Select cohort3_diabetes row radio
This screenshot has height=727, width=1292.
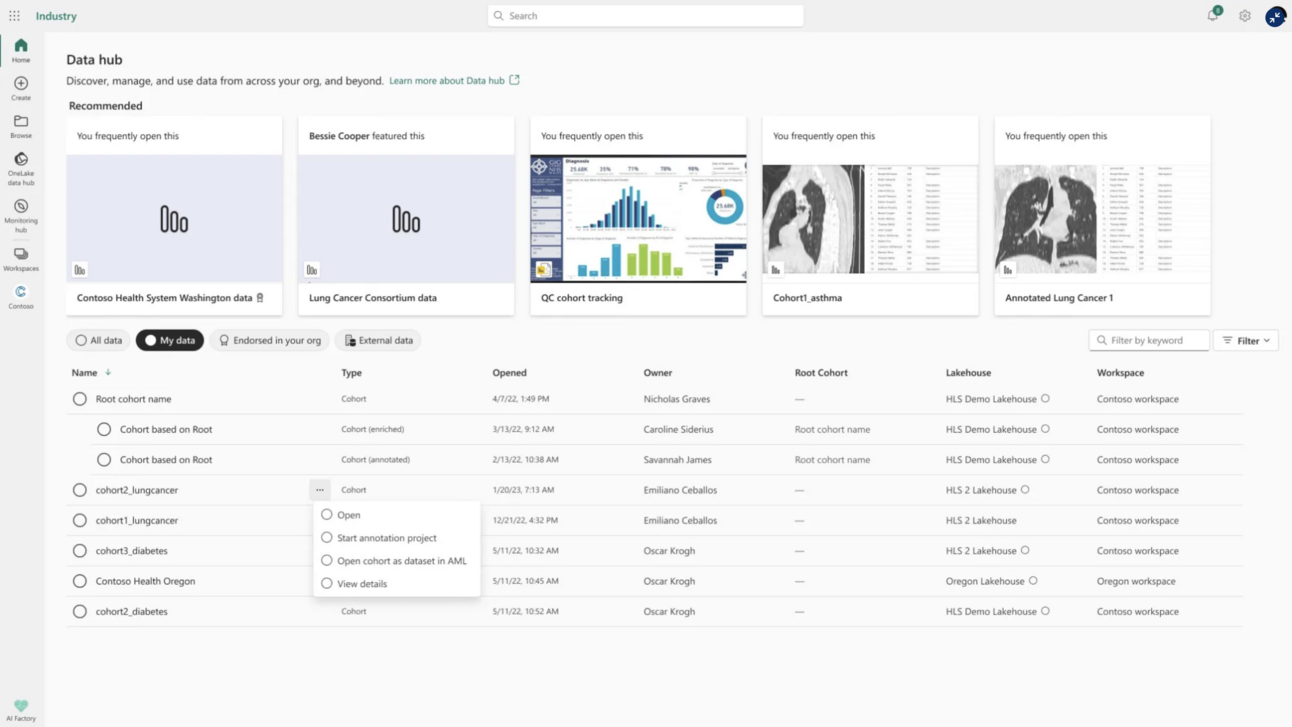(80, 551)
